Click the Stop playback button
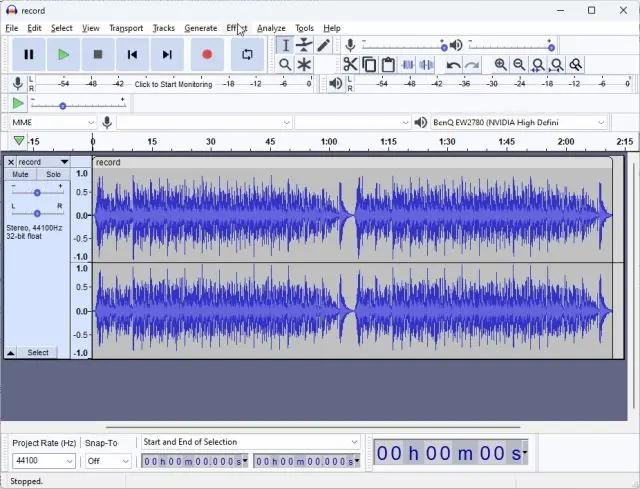 (98, 54)
